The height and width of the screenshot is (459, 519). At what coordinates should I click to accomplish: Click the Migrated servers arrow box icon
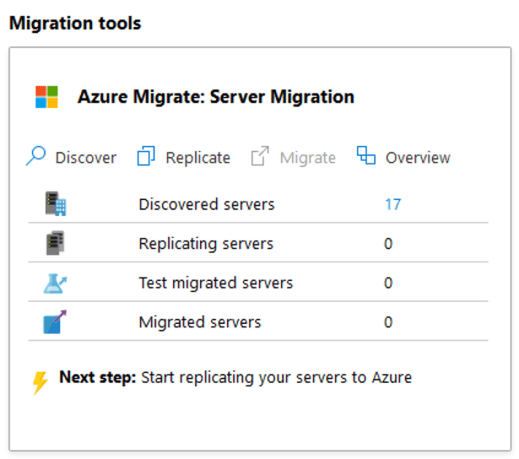(55, 322)
